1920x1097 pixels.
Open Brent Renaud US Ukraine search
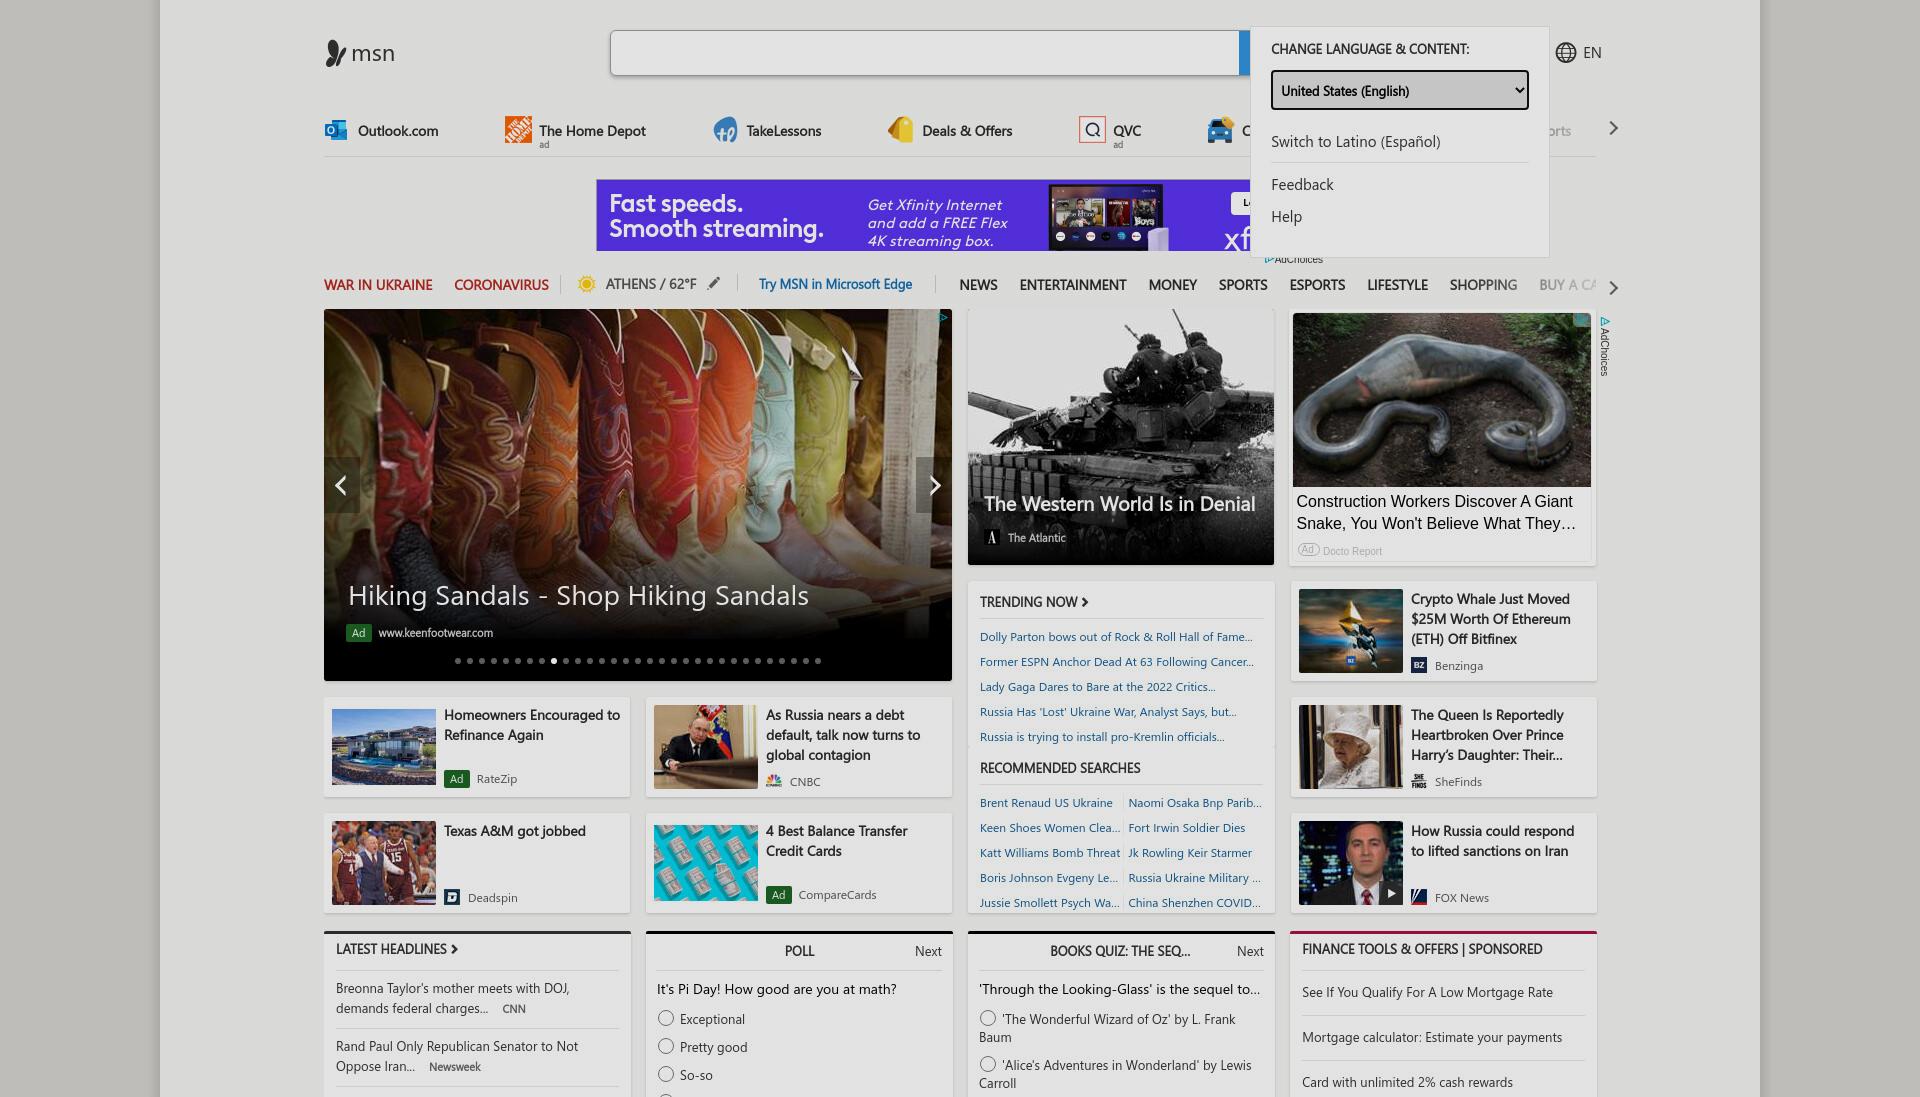(1046, 803)
